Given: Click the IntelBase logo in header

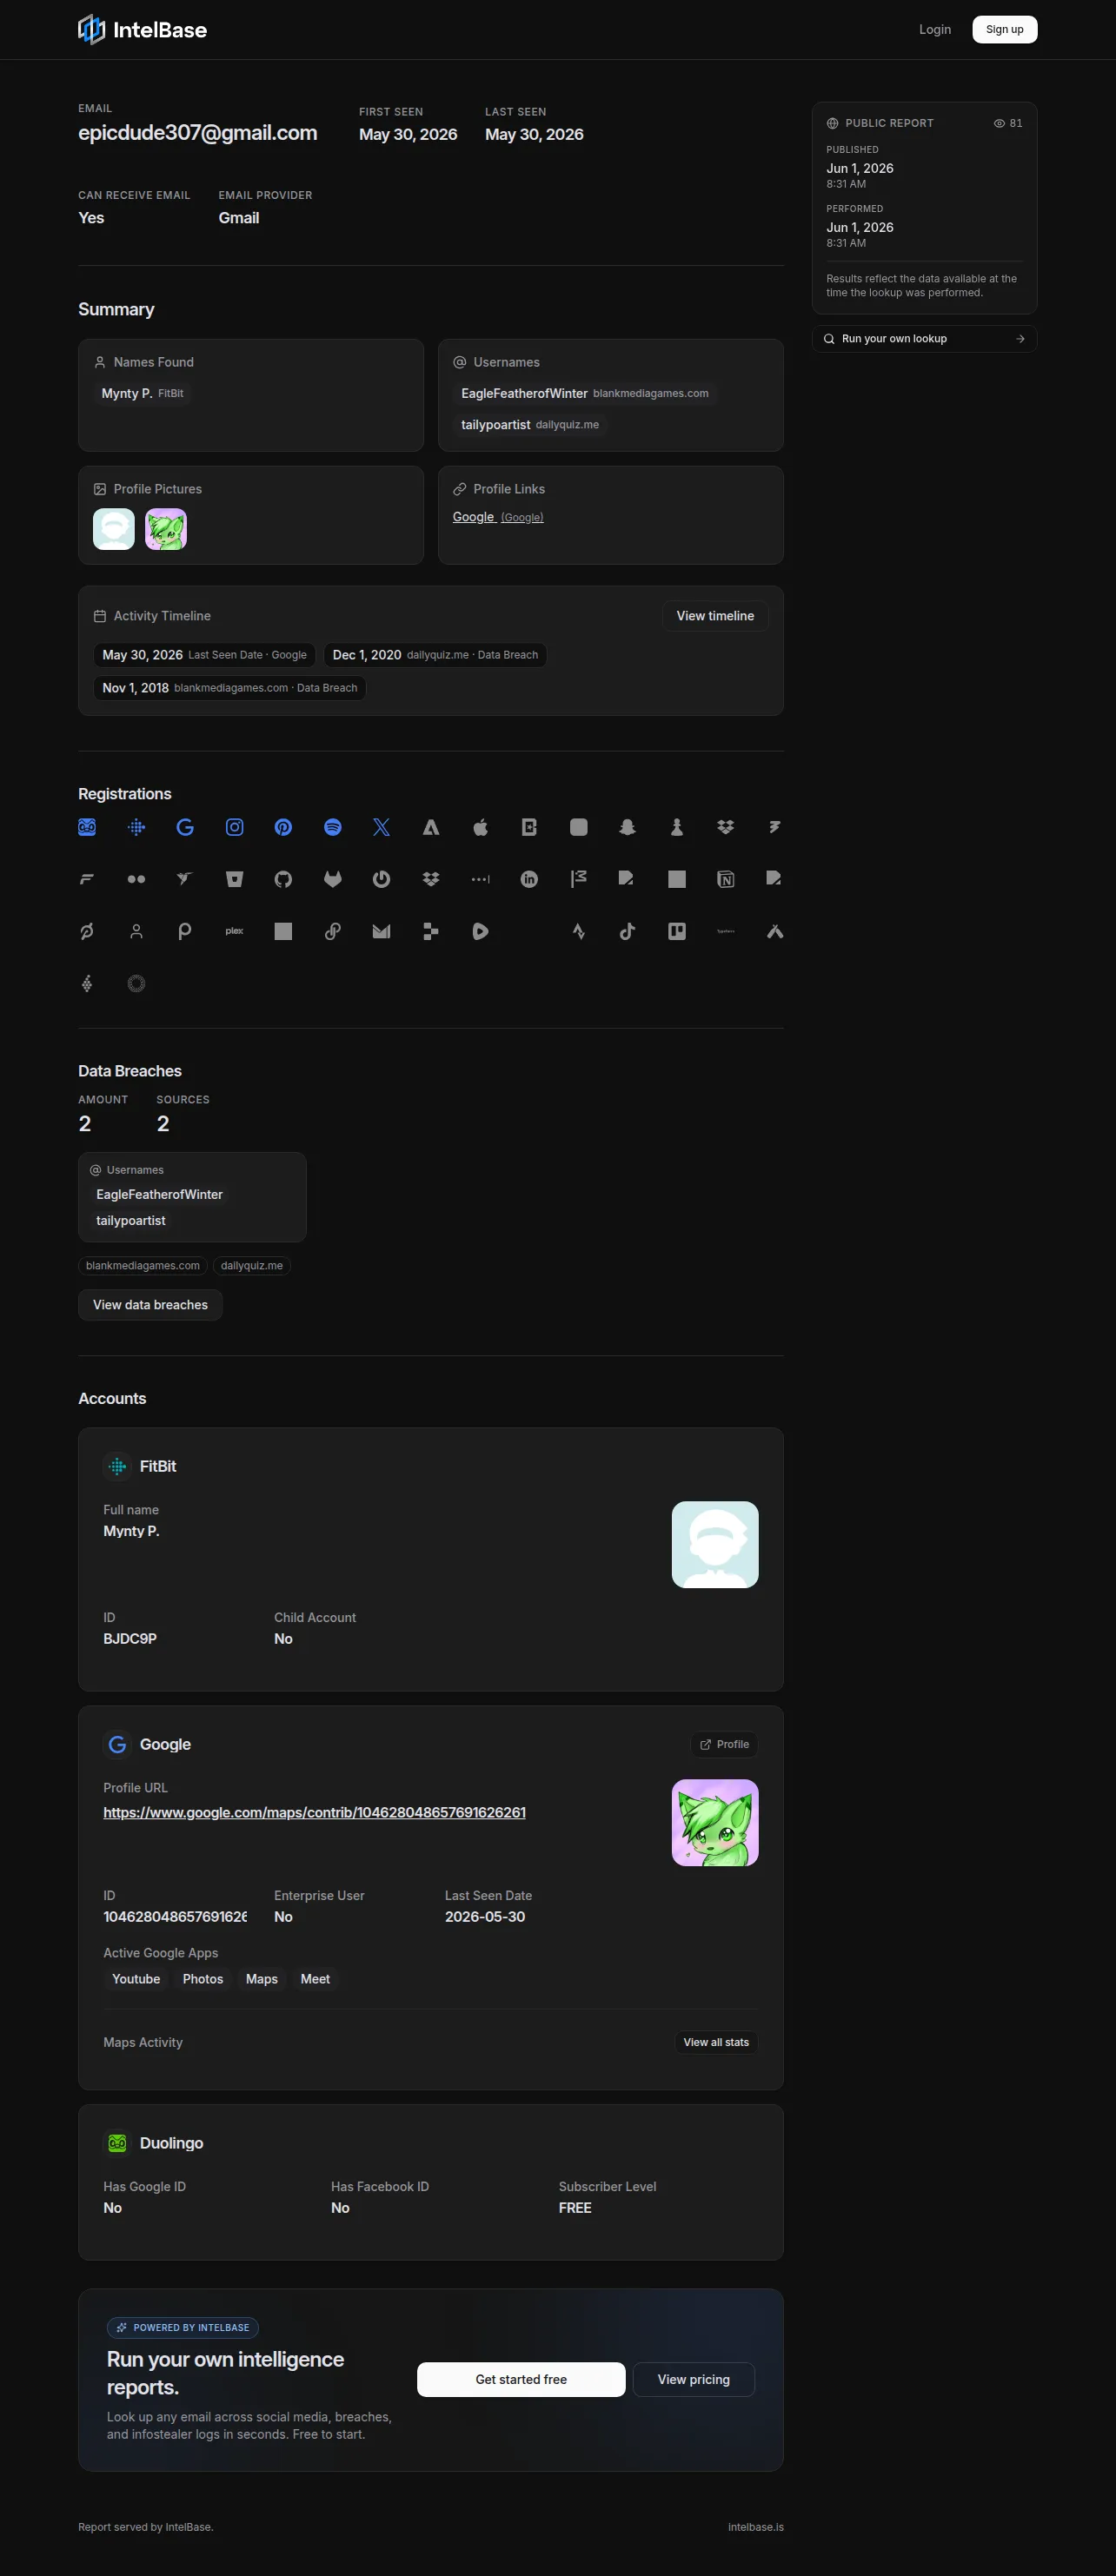Looking at the screenshot, I should (x=143, y=30).
